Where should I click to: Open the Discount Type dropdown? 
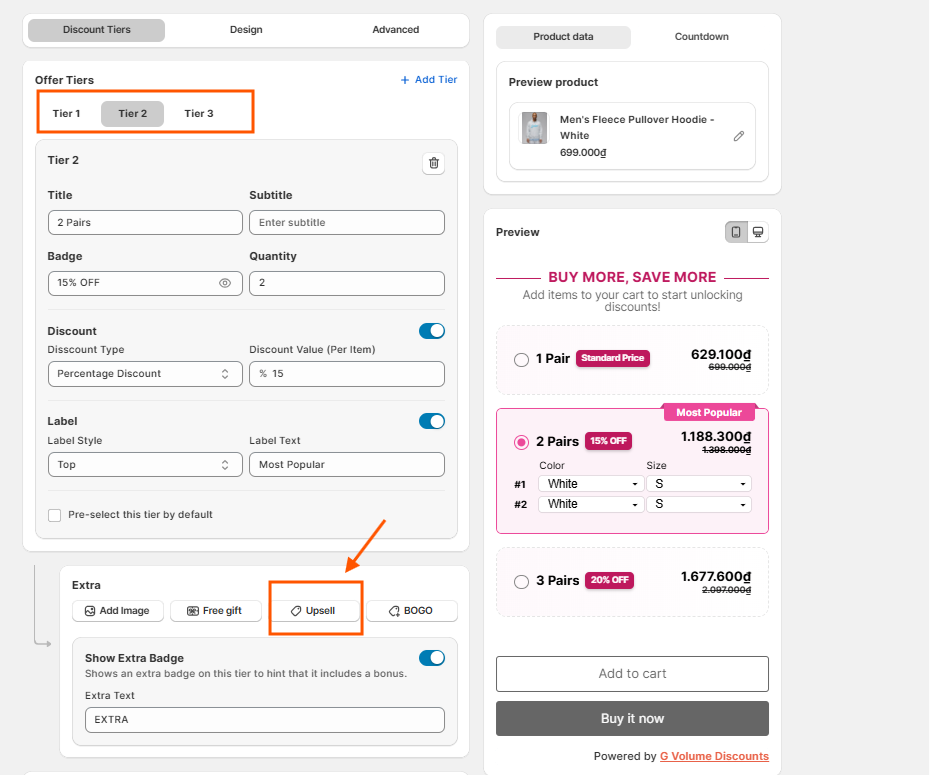point(145,374)
